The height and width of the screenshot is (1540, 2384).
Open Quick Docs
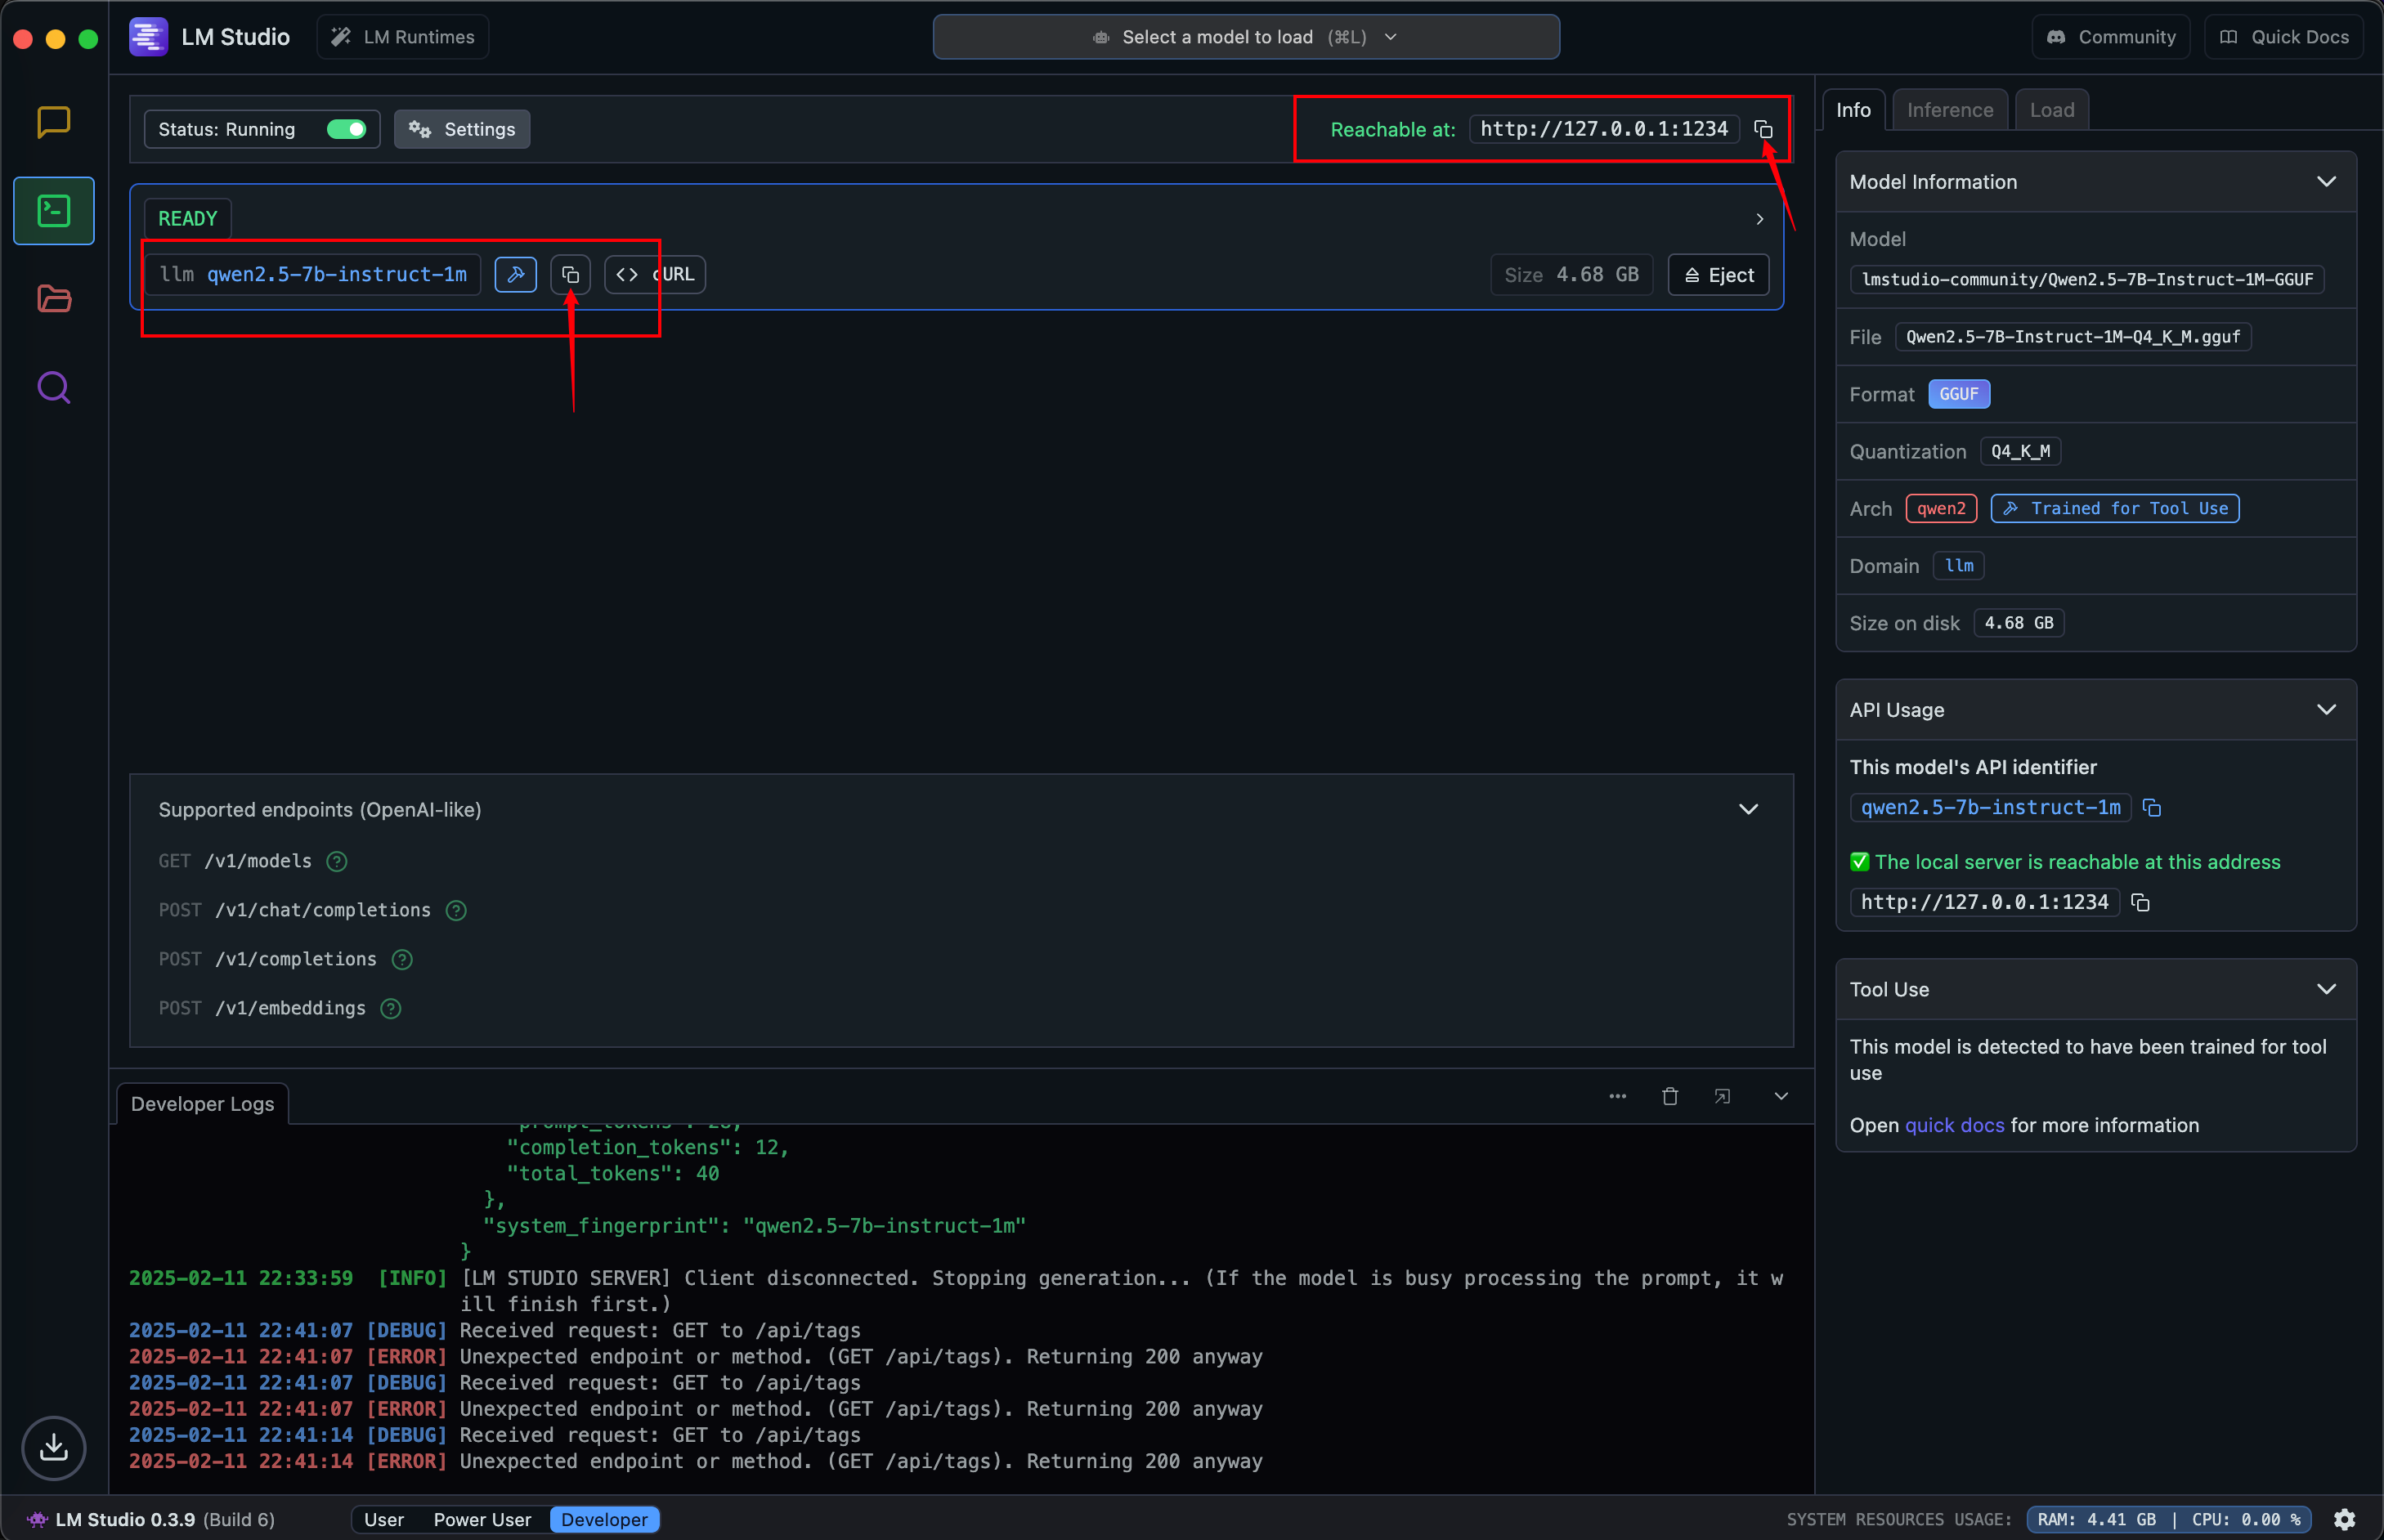2284,37
